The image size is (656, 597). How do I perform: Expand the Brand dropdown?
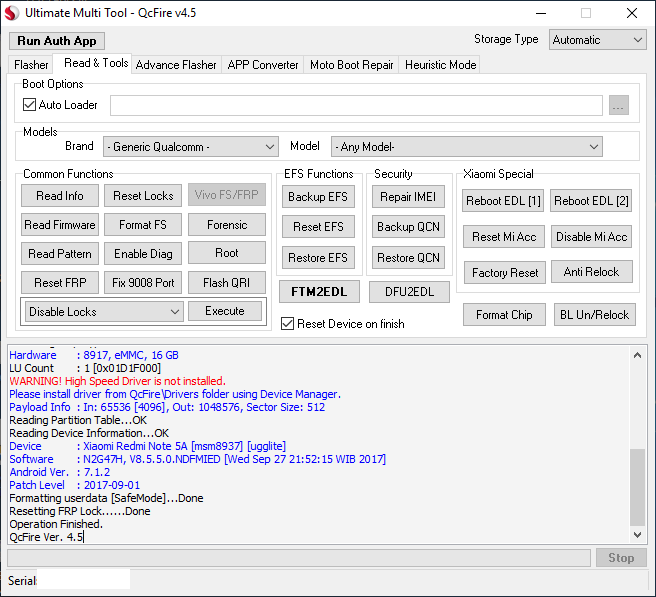point(191,147)
